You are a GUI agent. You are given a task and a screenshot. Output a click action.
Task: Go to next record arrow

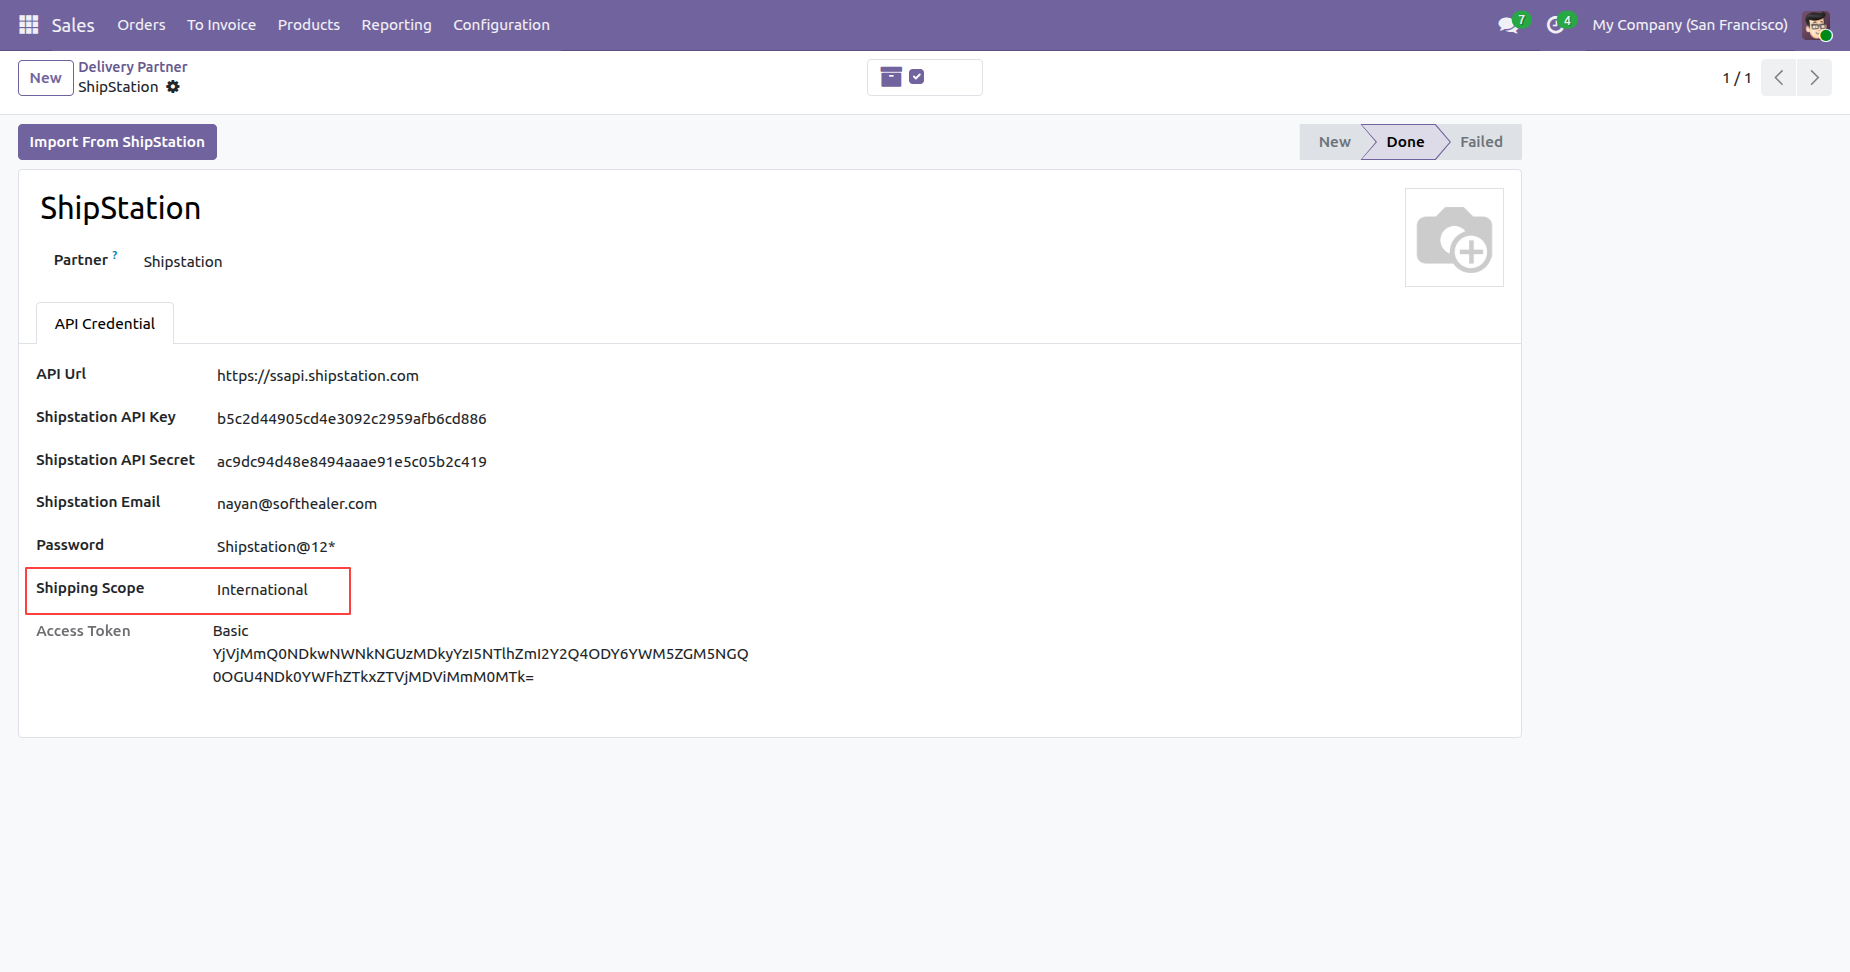tap(1814, 78)
